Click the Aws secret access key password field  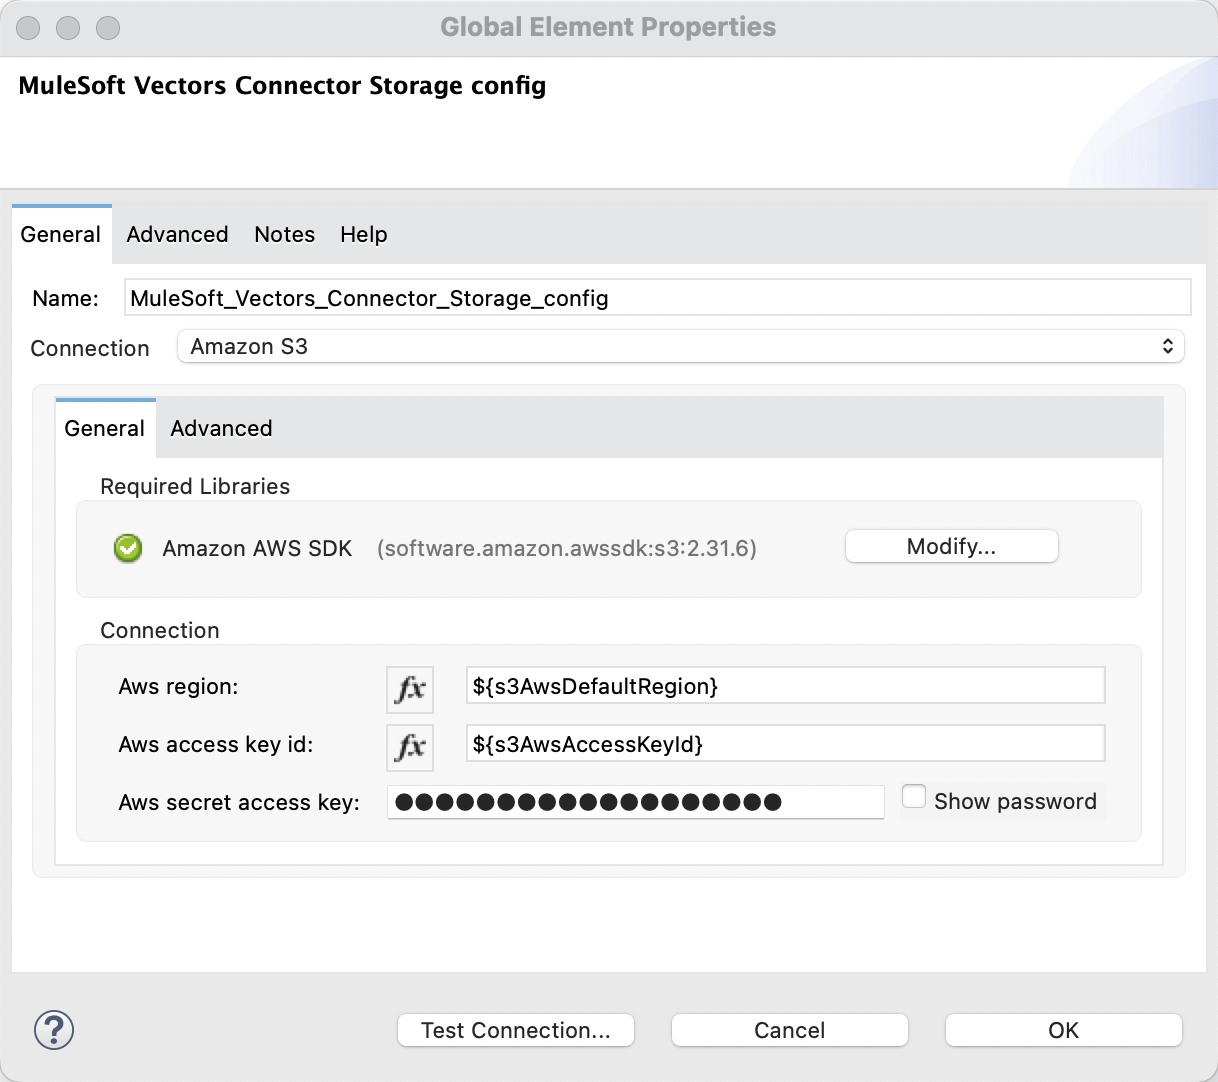pyautogui.click(x=636, y=802)
